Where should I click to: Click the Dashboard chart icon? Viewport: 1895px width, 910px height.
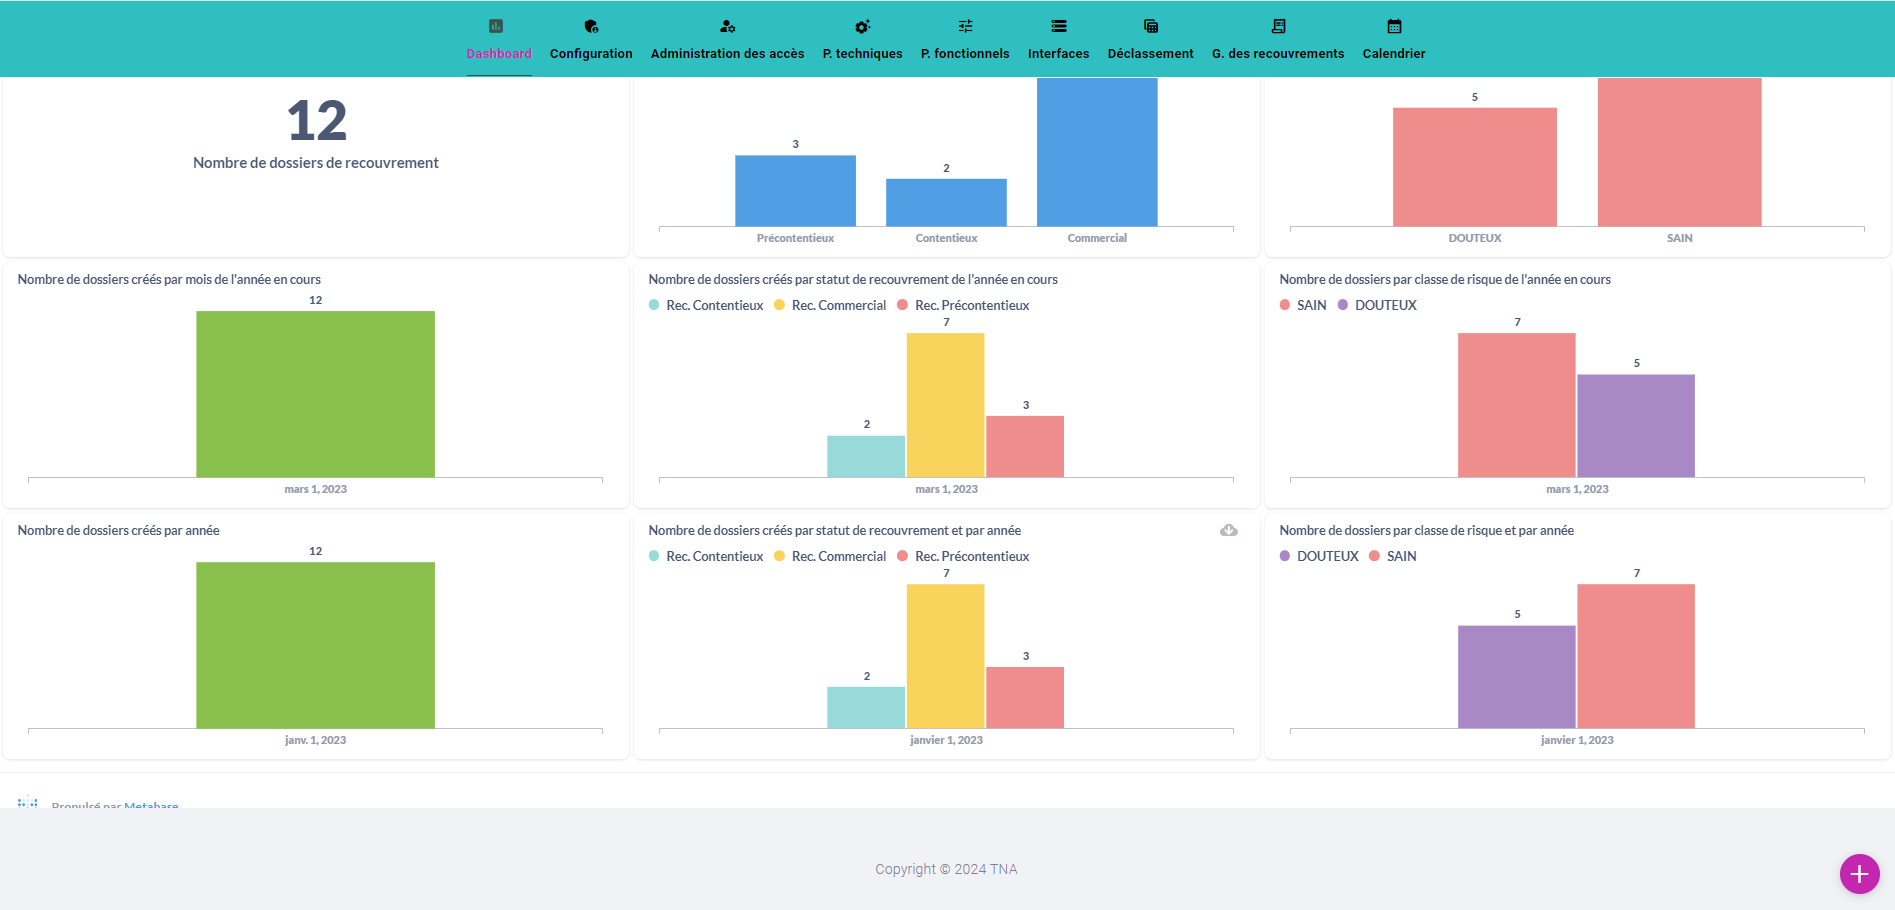tap(496, 26)
